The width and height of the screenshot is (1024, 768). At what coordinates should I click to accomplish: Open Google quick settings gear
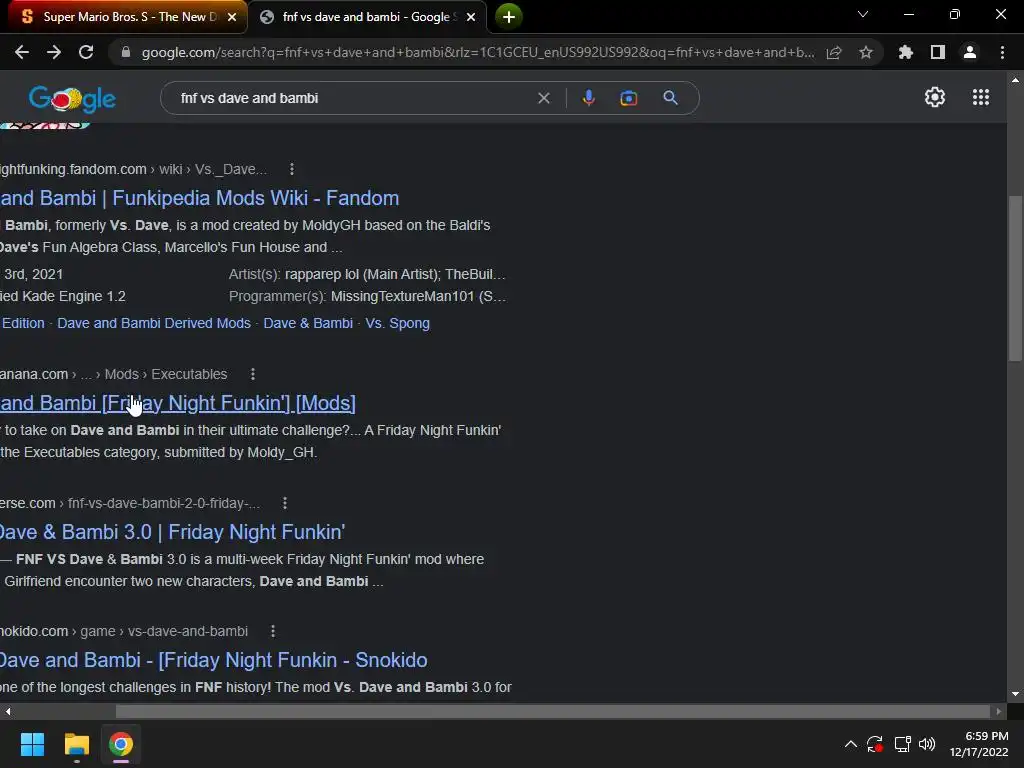click(x=935, y=97)
